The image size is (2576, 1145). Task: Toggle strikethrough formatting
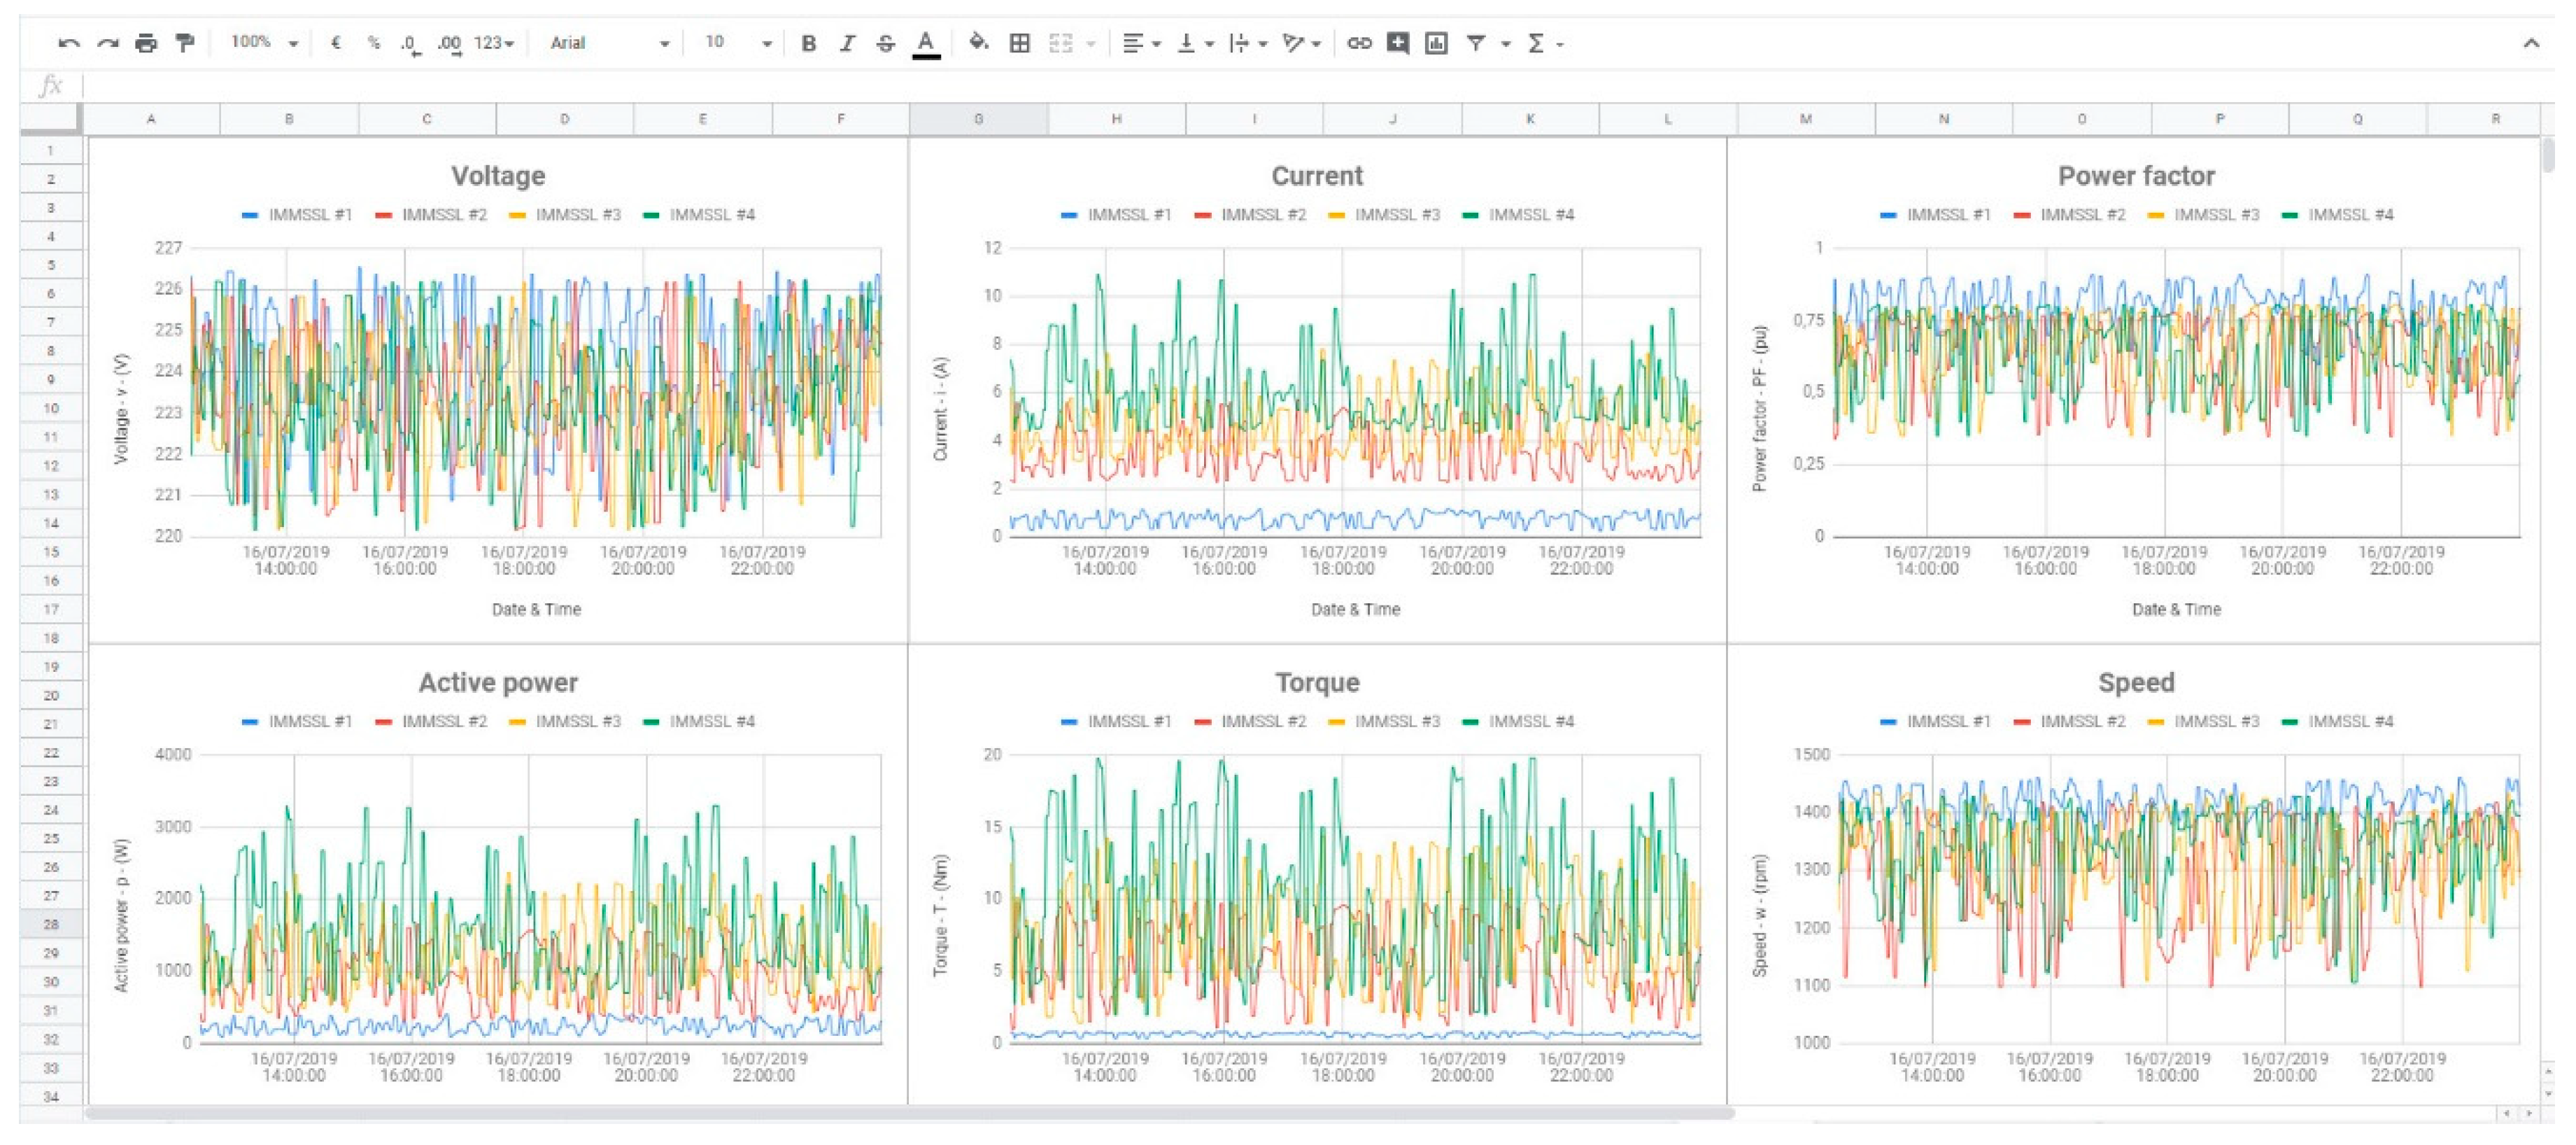point(885,43)
